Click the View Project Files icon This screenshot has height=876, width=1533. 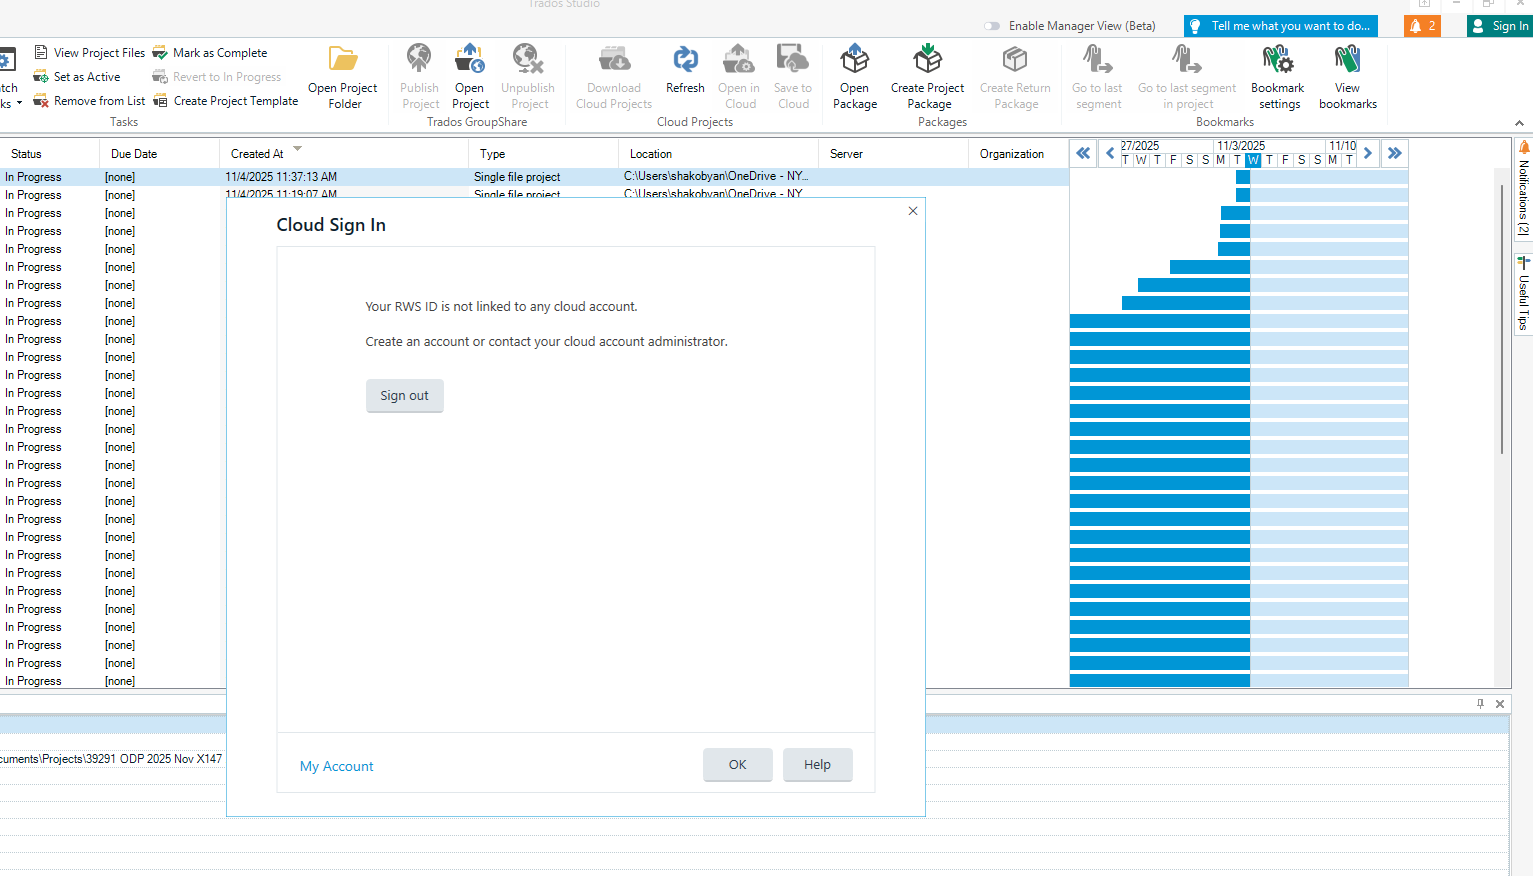click(x=88, y=52)
